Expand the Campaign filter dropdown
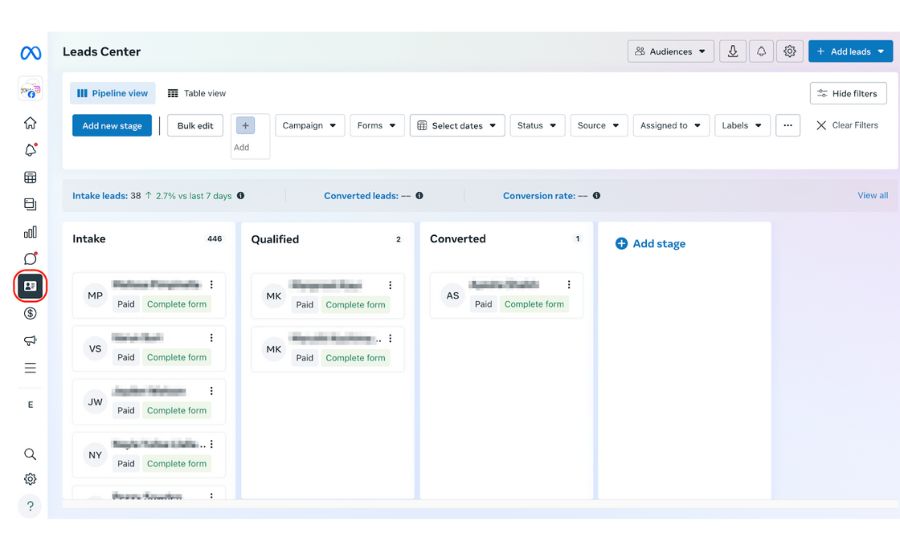The width and height of the screenshot is (900, 551). click(x=310, y=125)
